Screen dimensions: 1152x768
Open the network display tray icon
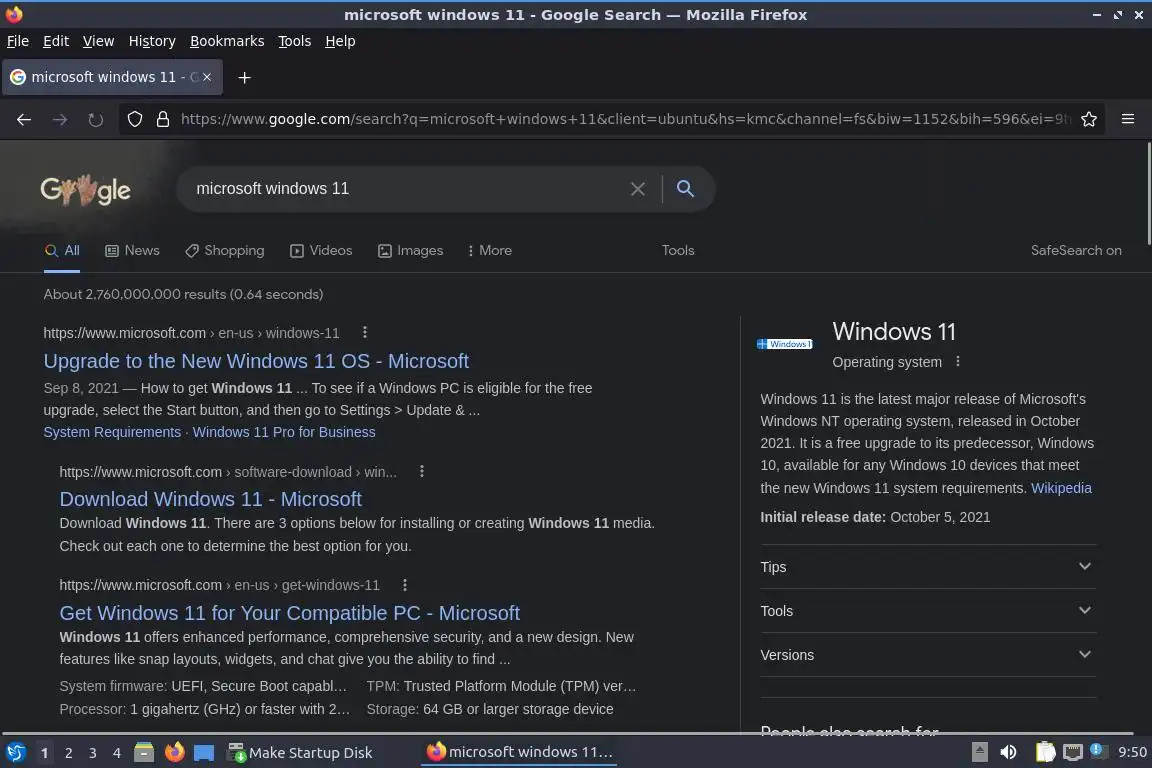(x=1073, y=752)
